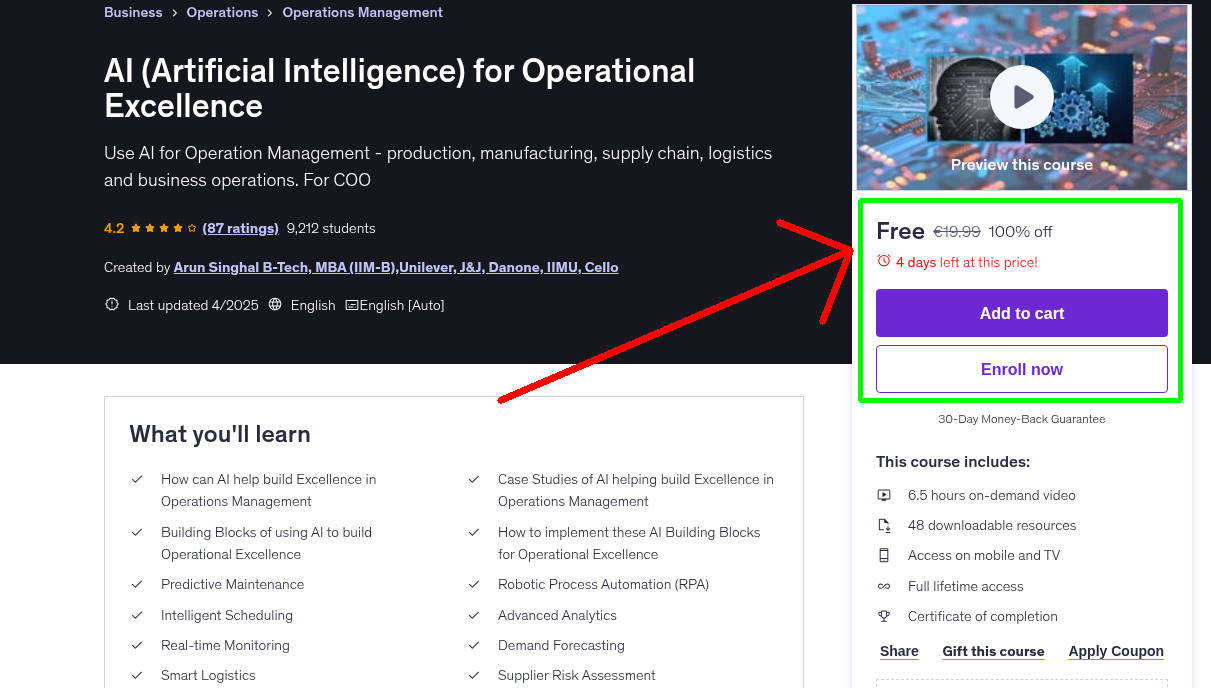This screenshot has height=688, width=1211.
Task: Click the last updated clock icon
Action: tap(111, 304)
